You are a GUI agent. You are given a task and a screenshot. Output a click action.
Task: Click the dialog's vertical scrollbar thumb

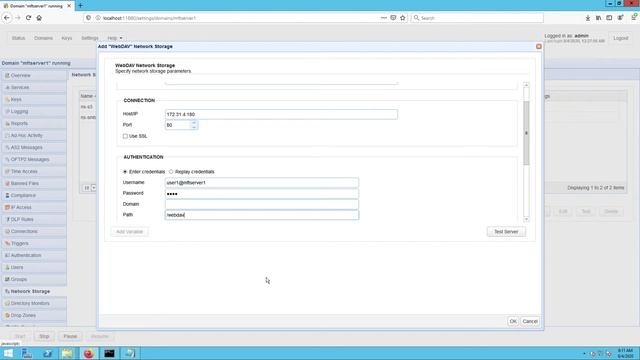click(x=526, y=133)
